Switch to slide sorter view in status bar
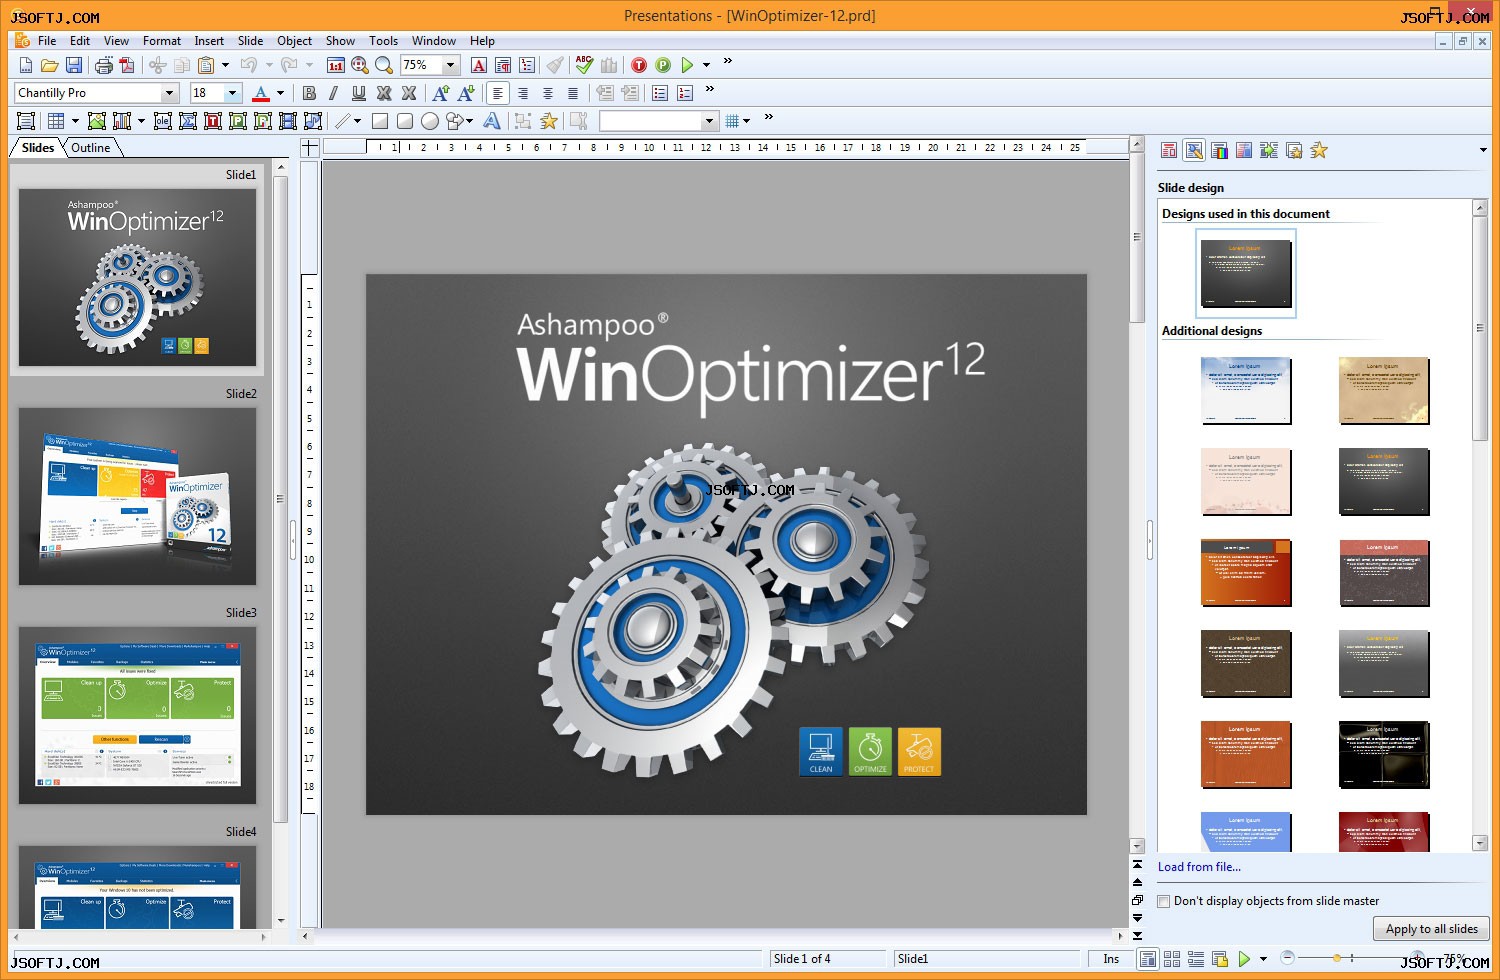Image resolution: width=1500 pixels, height=980 pixels. [x=1172, y=959]
